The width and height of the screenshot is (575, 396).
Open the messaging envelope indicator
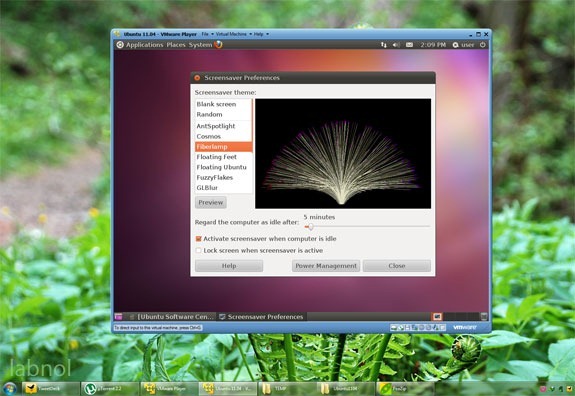click(x=410, y=45)
